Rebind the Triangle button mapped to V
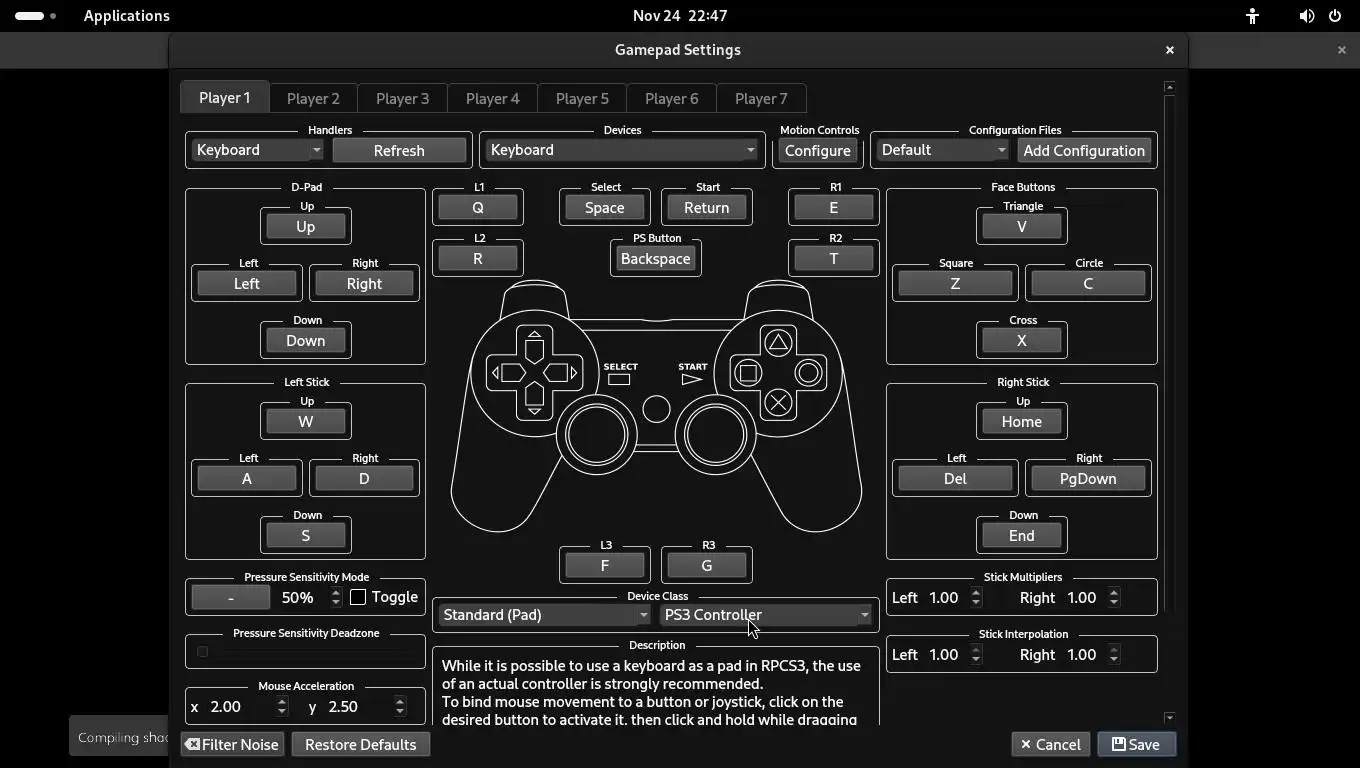The image size is (1360, 768). pyautogui.click(x=1021, y=227)
